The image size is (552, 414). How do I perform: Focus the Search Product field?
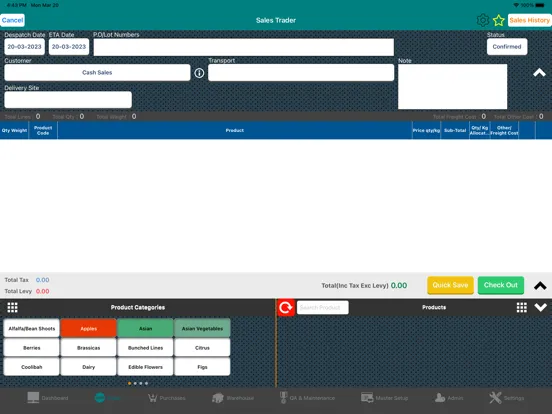pos(322,307)
